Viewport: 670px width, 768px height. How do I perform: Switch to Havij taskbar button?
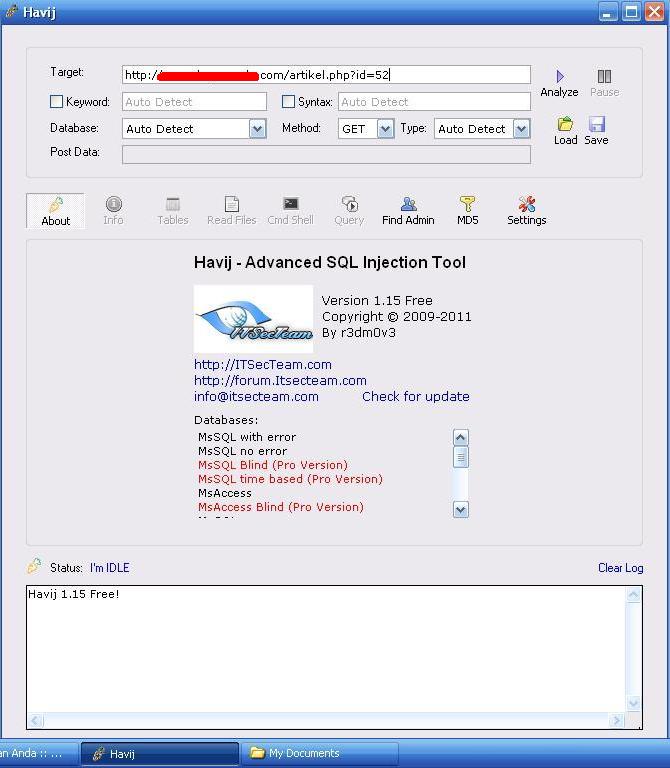point(160,753)
